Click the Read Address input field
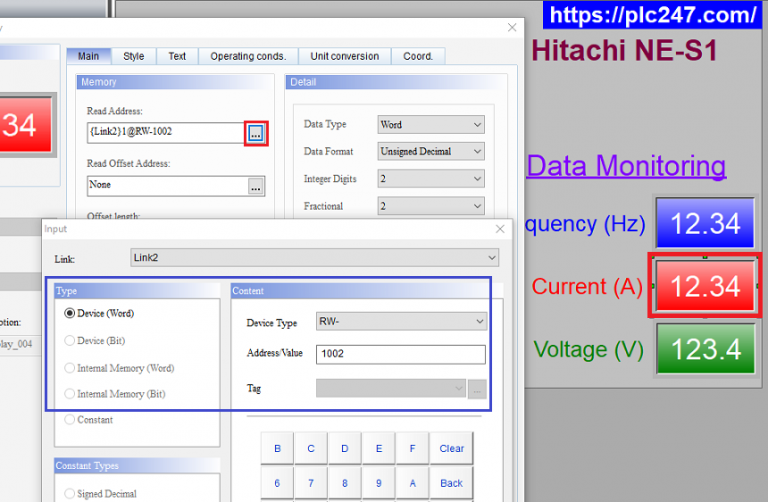Viewport: 768px width, 502px height. [x=166, y=133]
